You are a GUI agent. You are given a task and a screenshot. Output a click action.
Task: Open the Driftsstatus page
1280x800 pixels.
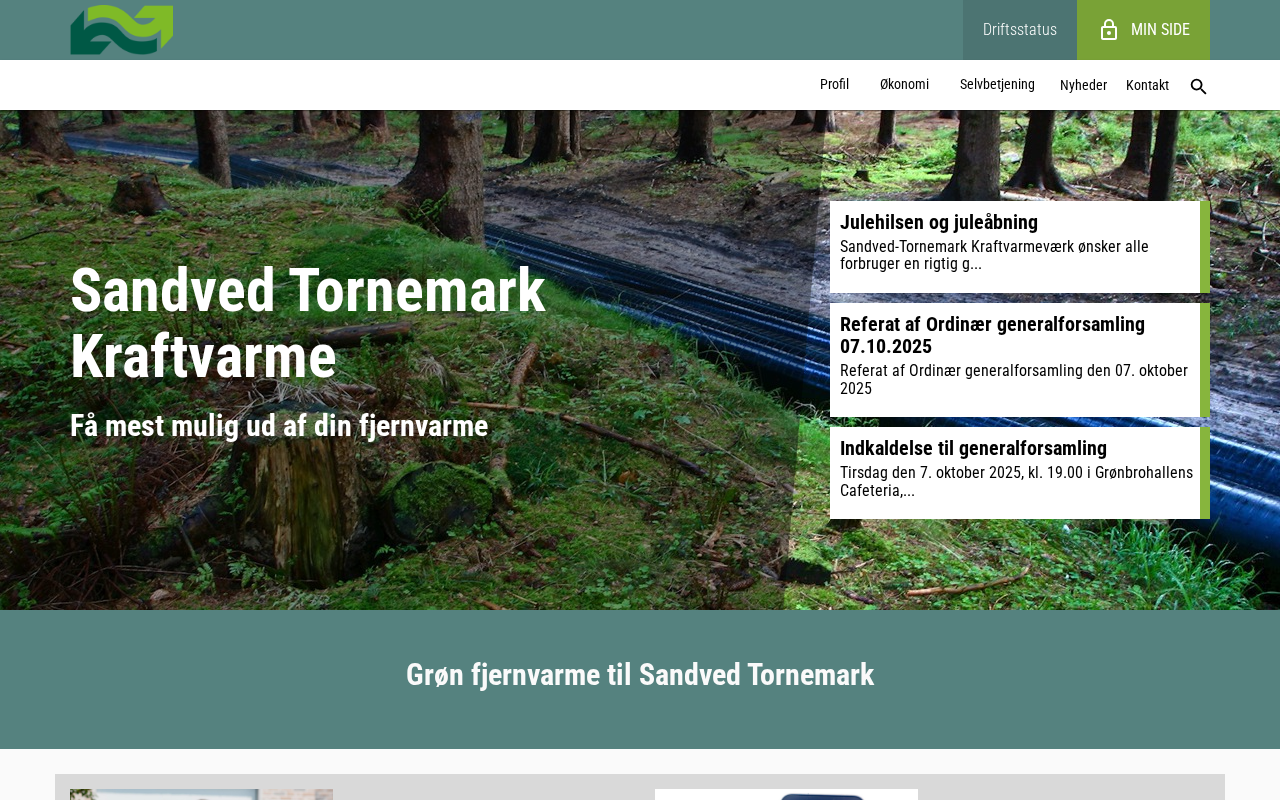coord(1019,30)
